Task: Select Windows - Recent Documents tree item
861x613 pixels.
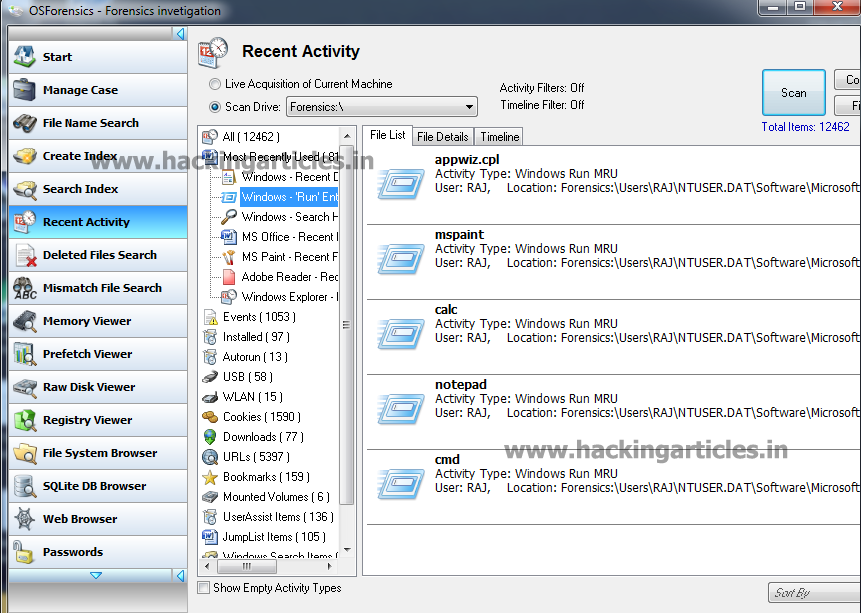Action: [279, 177]
